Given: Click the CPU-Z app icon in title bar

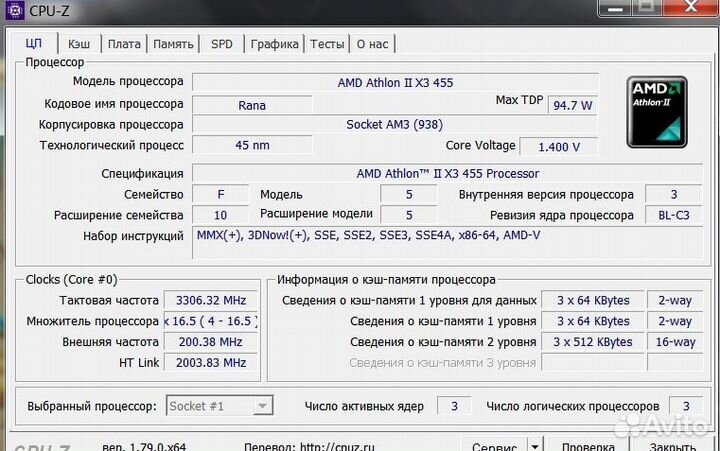Looking at the screenshot, I should tap(14, 10).
